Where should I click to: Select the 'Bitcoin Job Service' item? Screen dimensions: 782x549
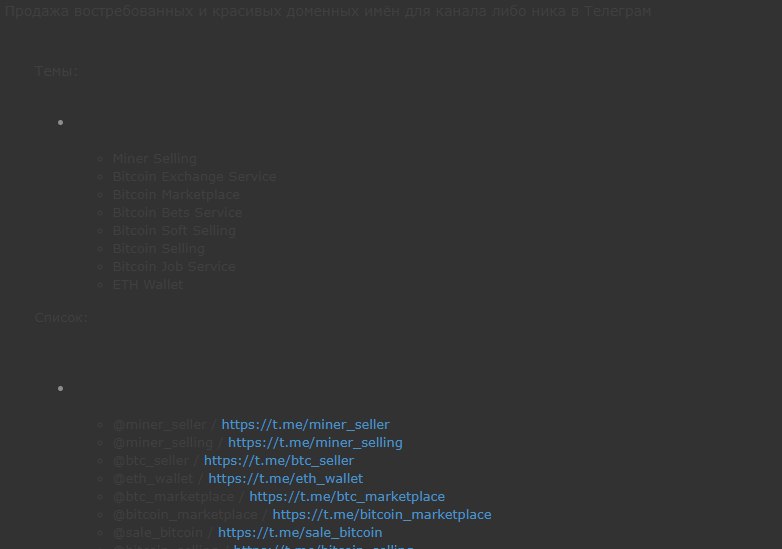coord(174,266)
